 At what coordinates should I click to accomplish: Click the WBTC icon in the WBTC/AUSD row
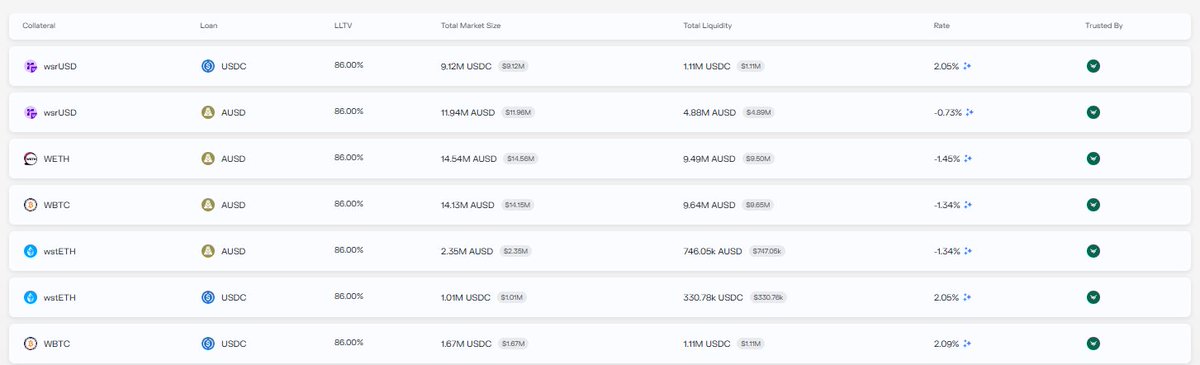[30, 205]
